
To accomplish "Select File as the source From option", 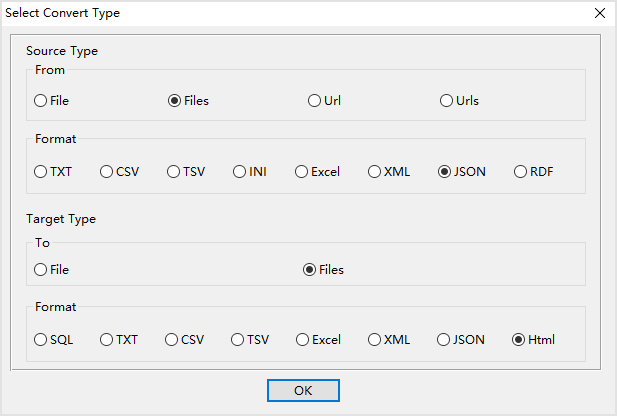I will pos(41,101).
